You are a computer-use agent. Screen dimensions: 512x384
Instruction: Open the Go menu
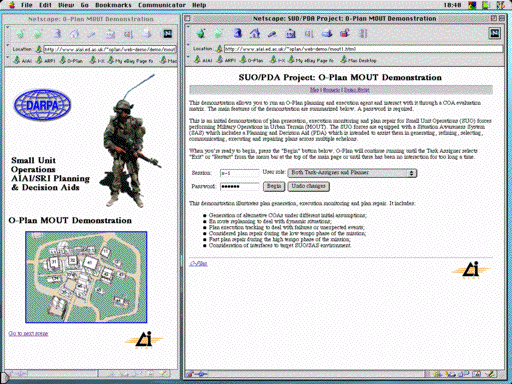85,5
